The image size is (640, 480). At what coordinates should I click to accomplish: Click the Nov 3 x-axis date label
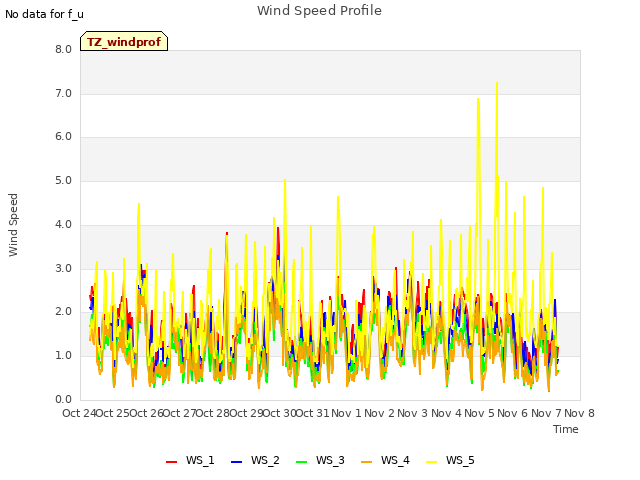[x=413, y=413]
